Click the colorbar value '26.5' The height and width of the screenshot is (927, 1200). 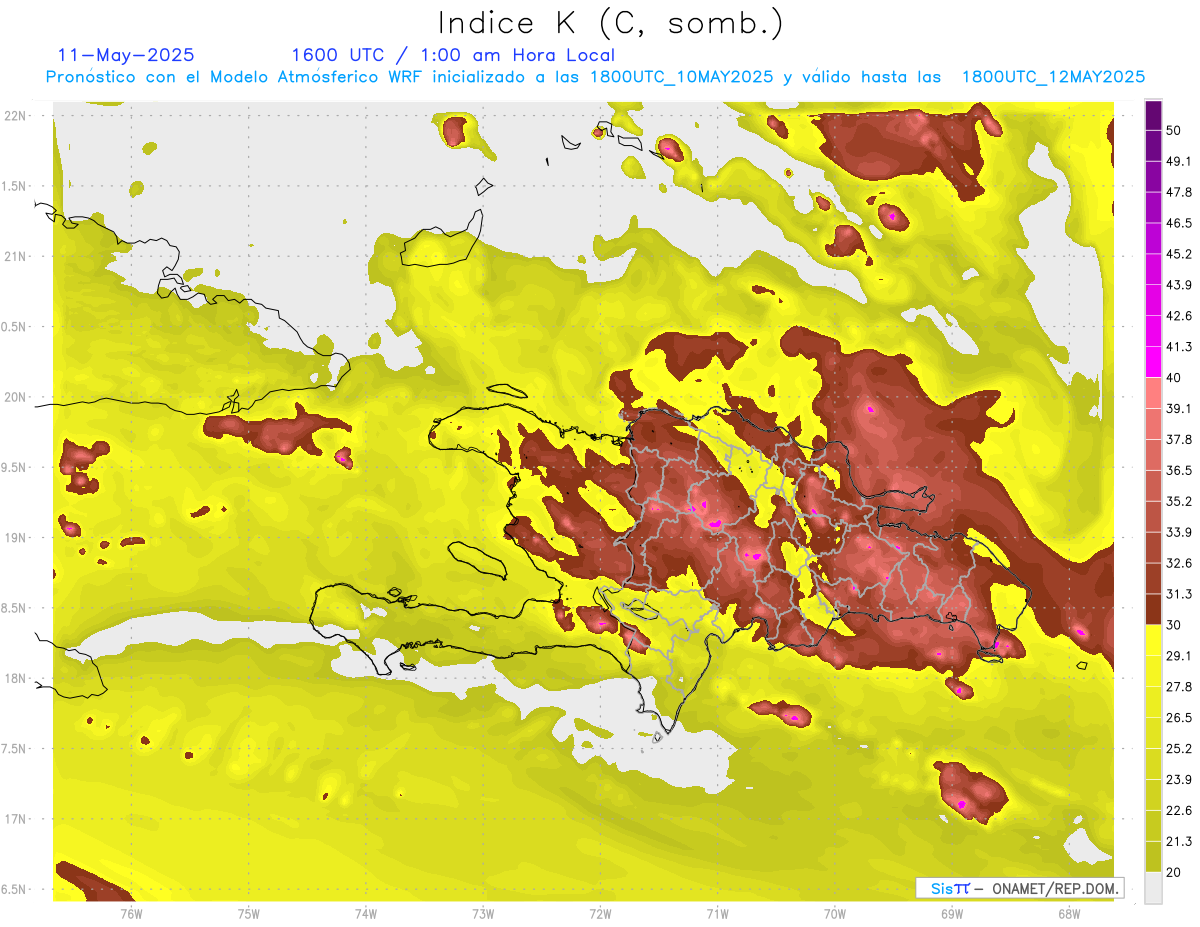(1180, 718)
